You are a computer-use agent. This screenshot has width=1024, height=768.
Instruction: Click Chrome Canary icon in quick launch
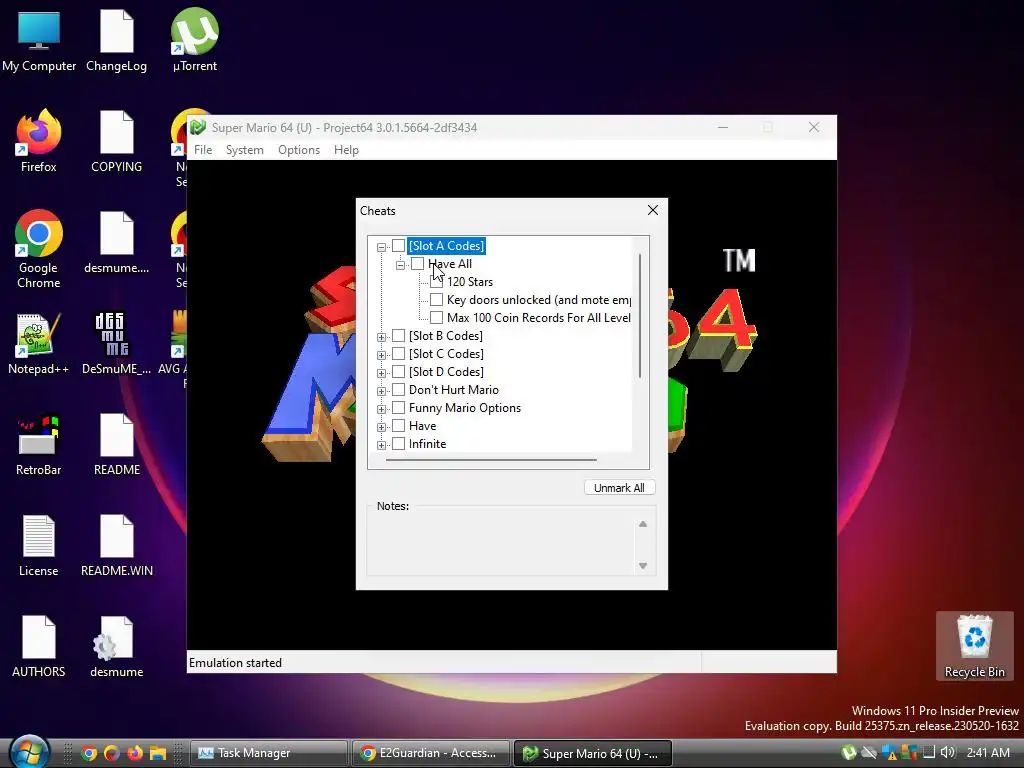click(112, 753)
